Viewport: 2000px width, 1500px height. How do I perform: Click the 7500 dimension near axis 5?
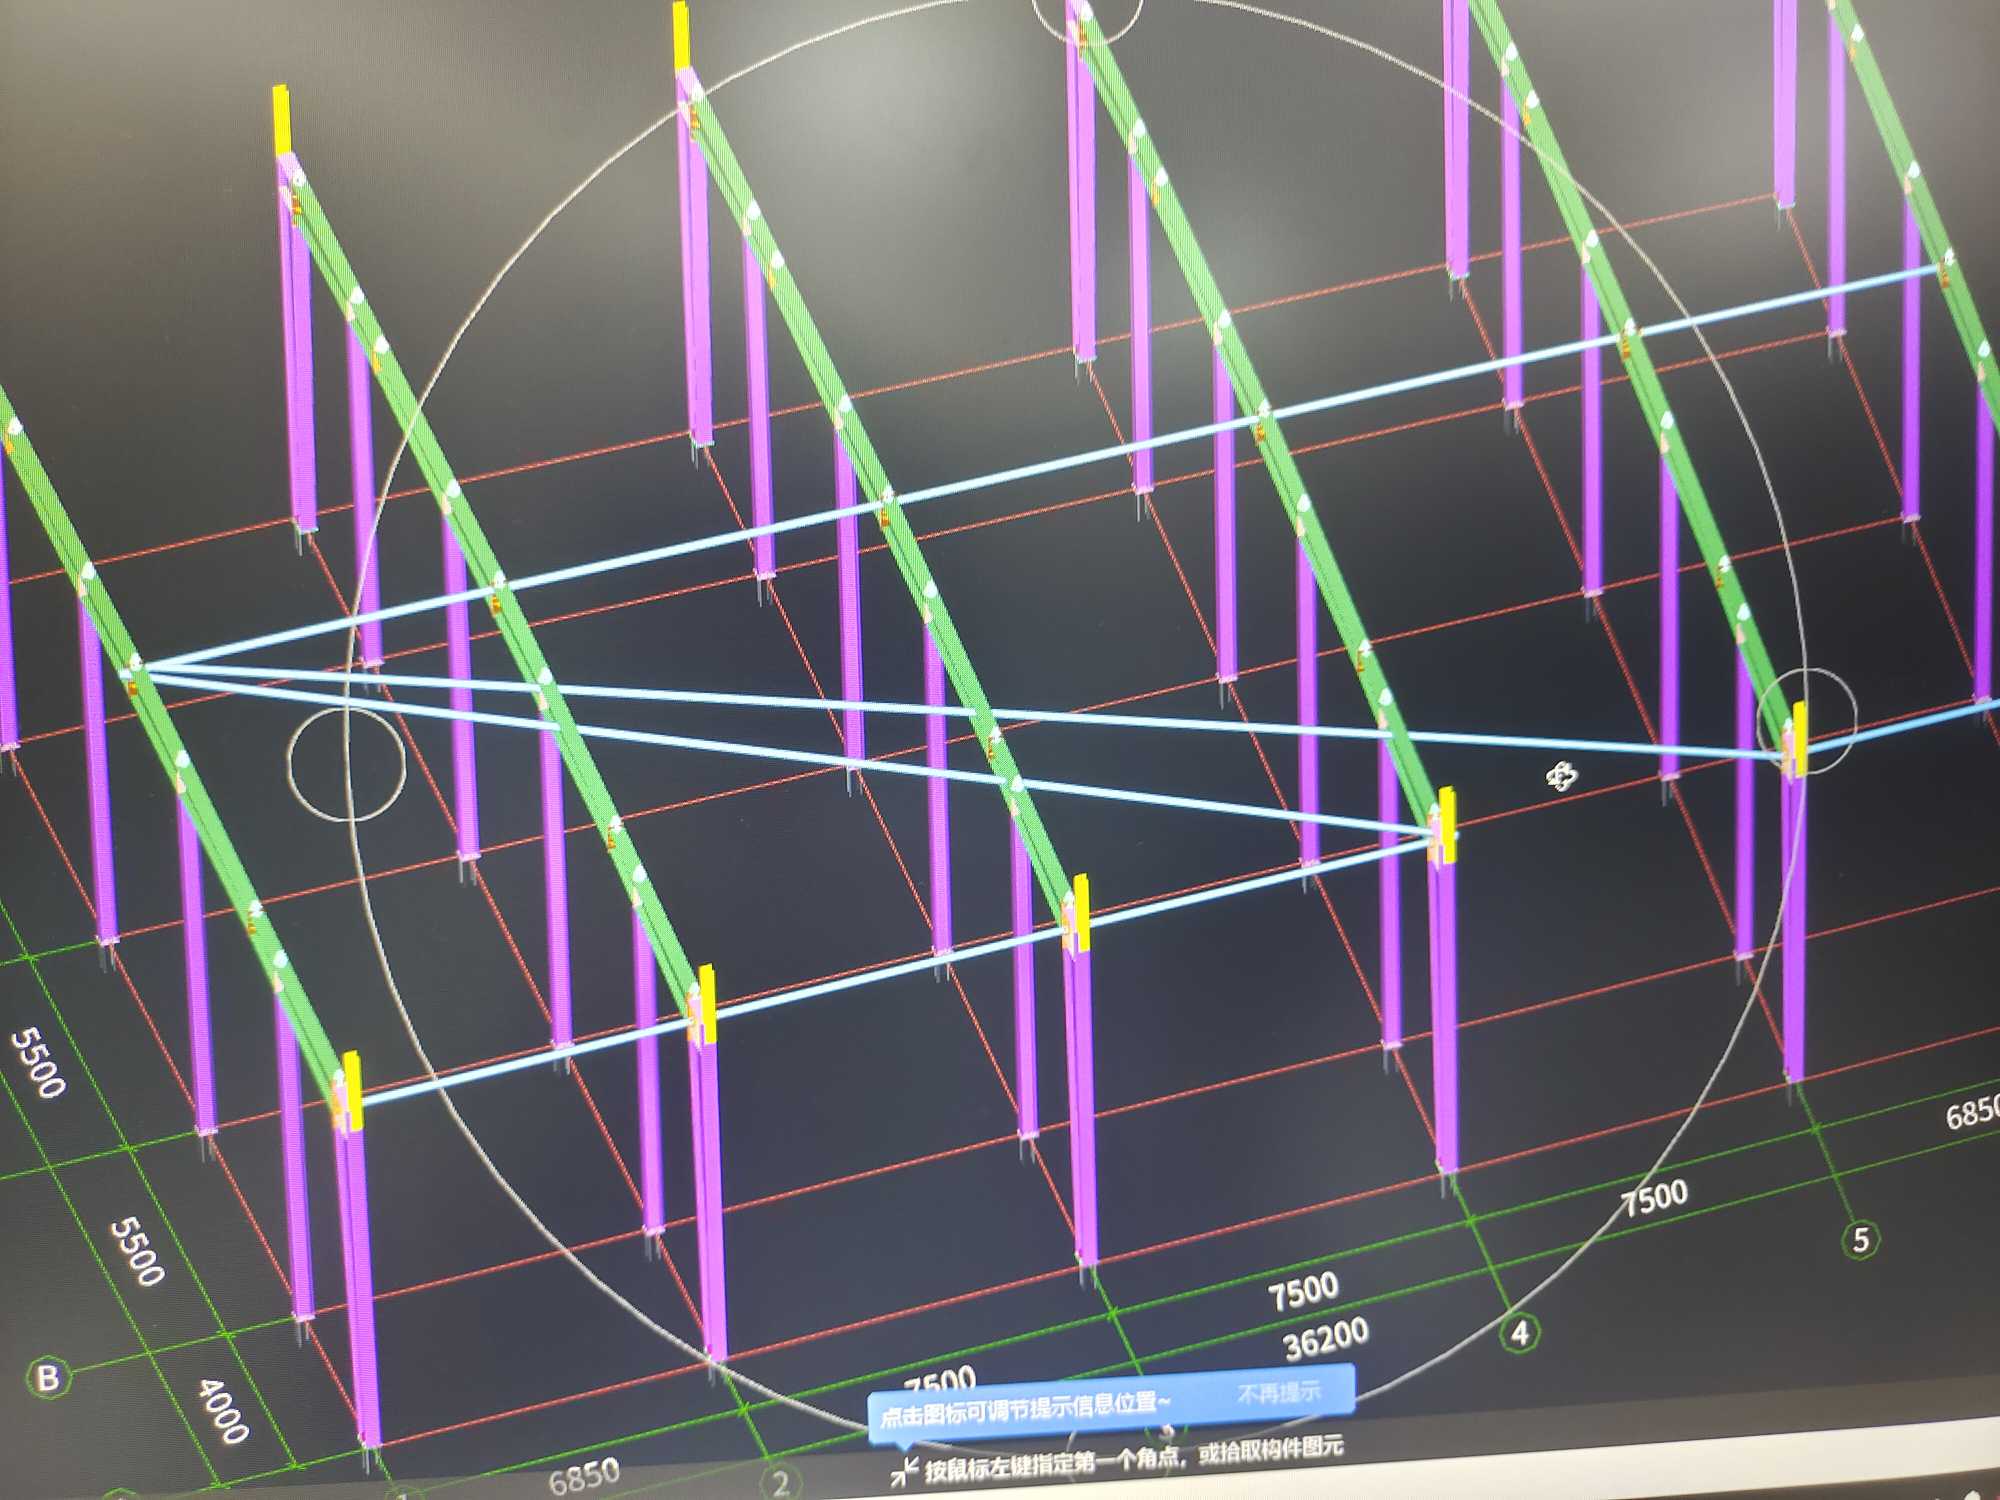pyautogui.click(x=1654, y=1198)
